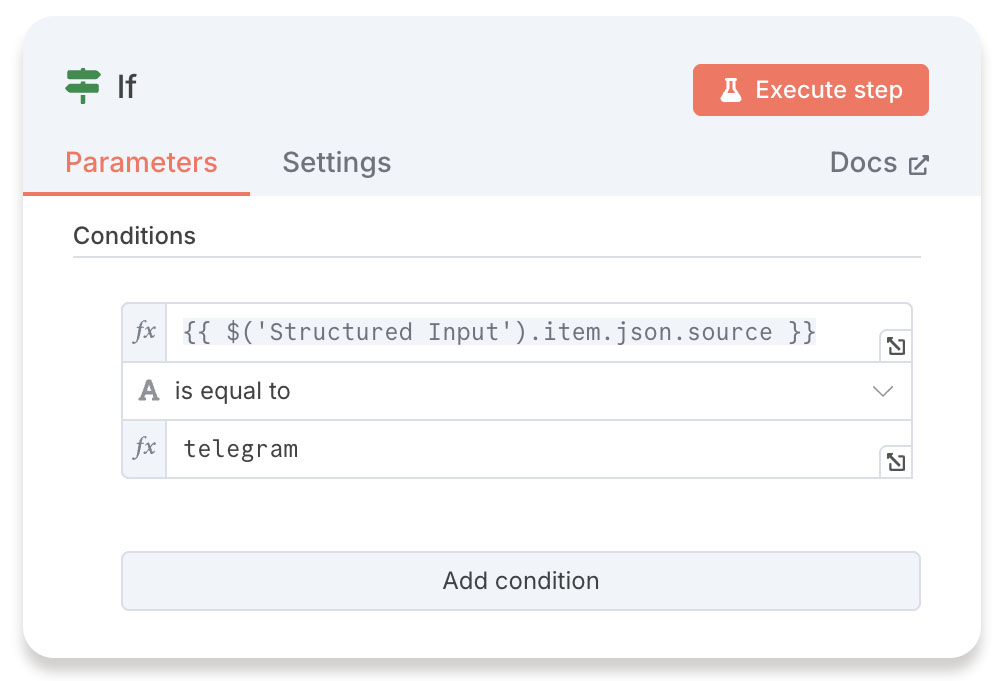Click the green signpost If node icon
The height and width of the screenshot is (681, 1005).
point(83,87)
